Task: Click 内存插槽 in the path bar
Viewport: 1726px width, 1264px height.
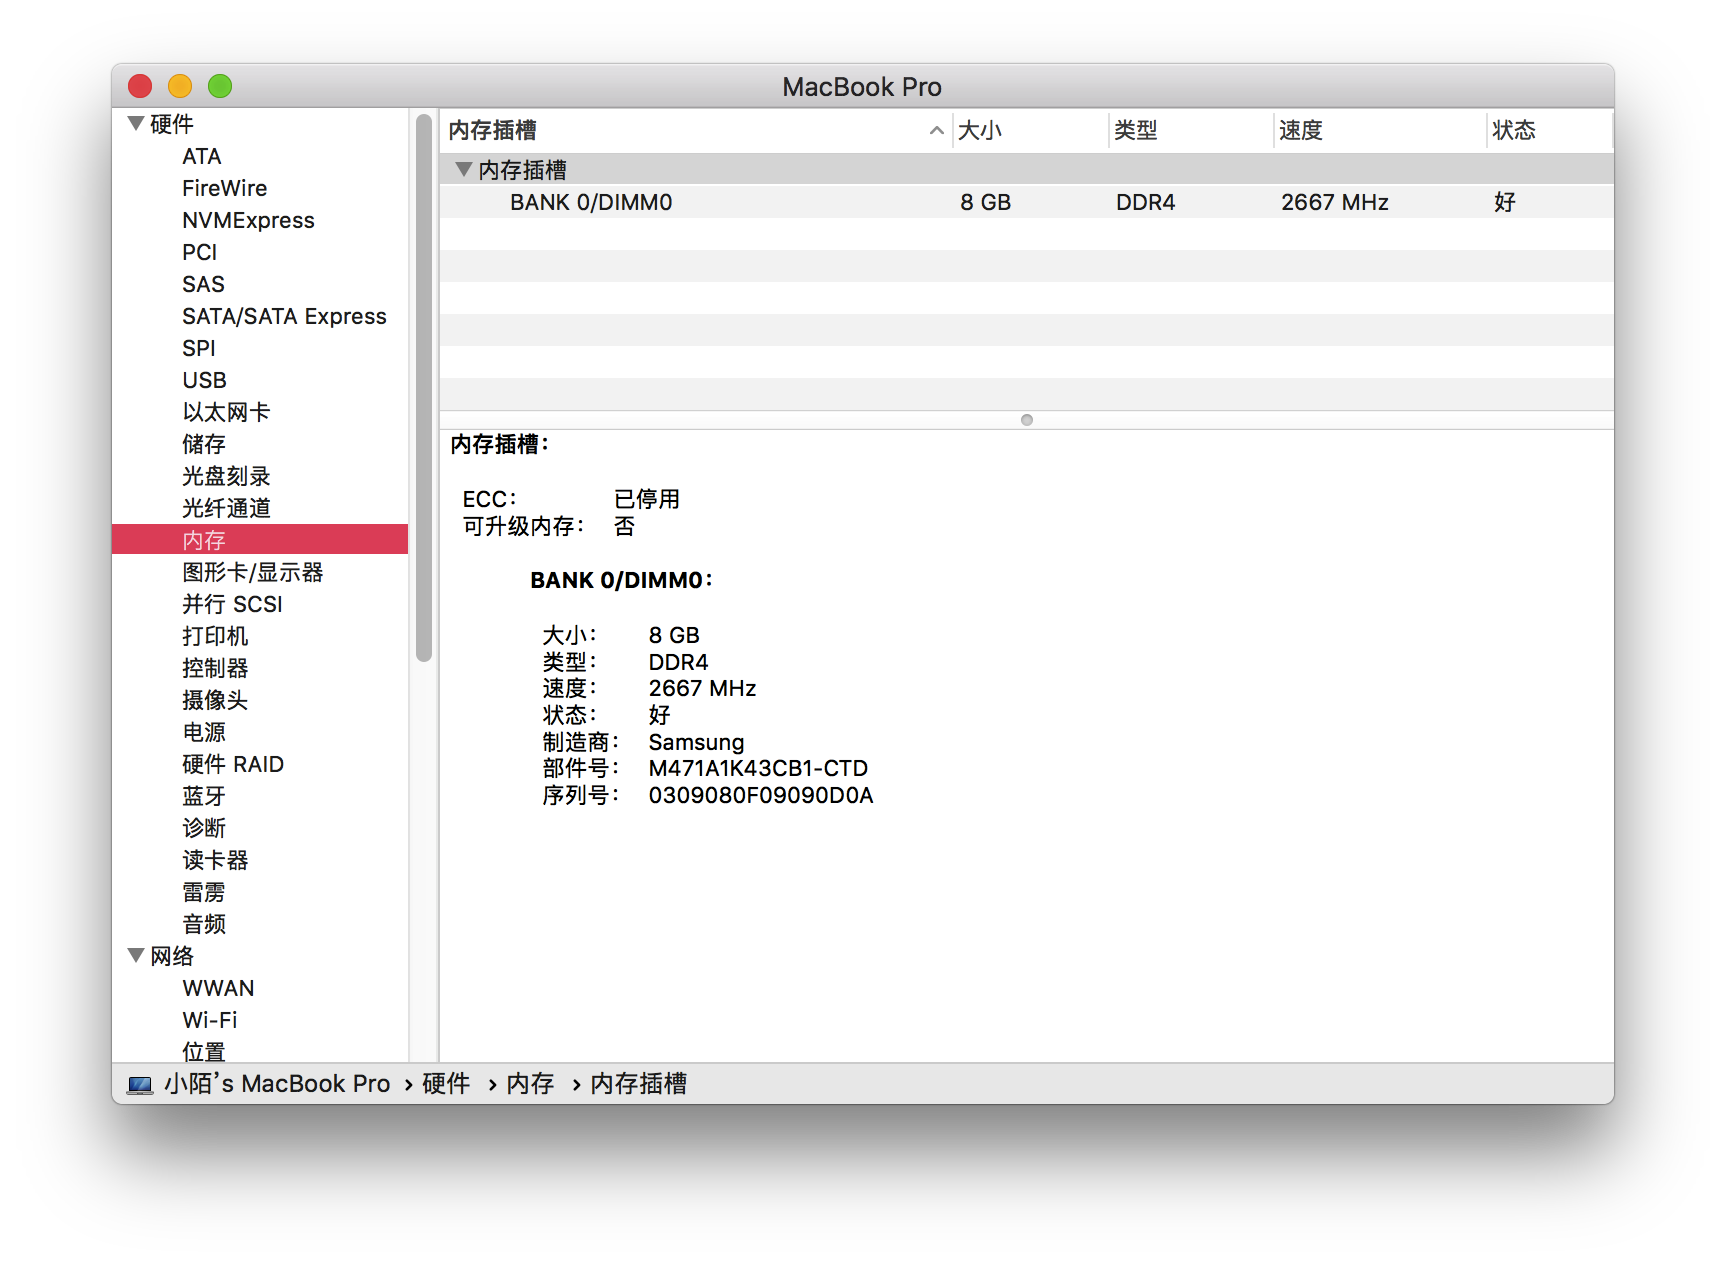Action: (638, 1084)
